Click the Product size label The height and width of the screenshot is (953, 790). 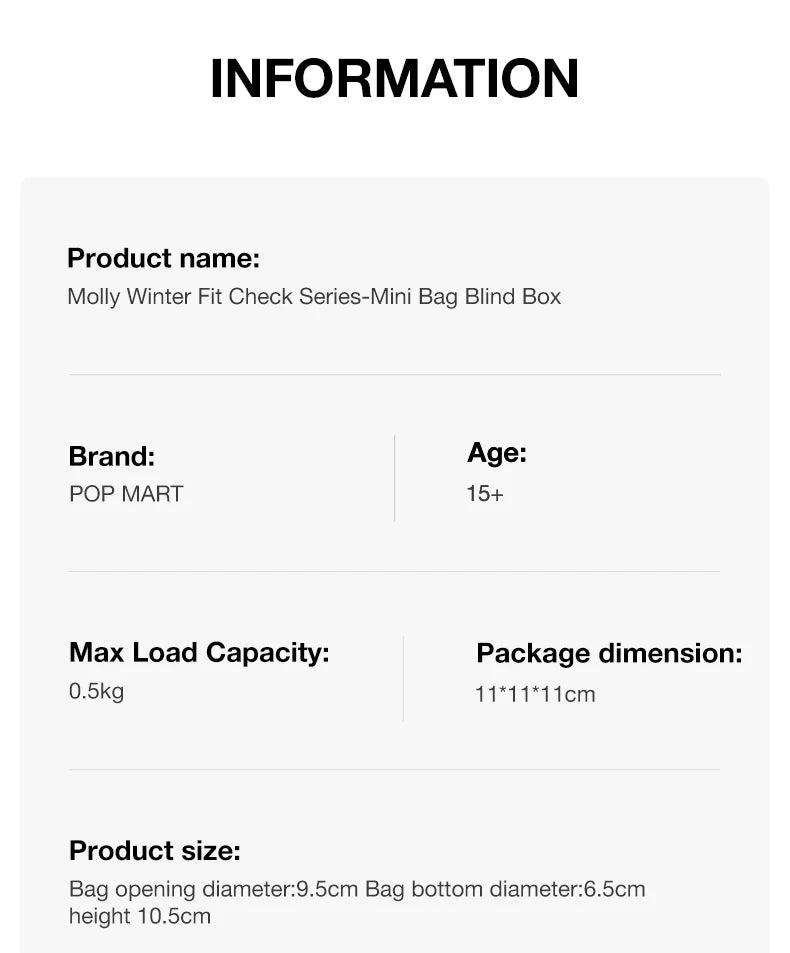click(x=155, y=851)
